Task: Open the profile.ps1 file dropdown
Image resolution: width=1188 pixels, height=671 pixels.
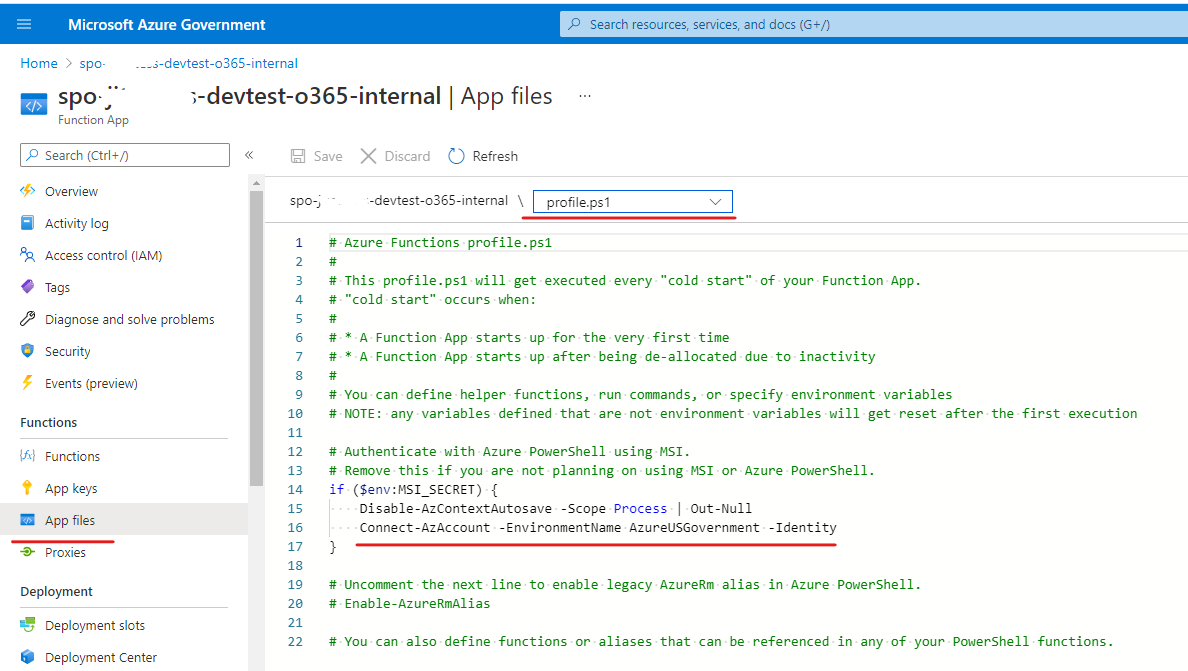Action: coord(633,202)
